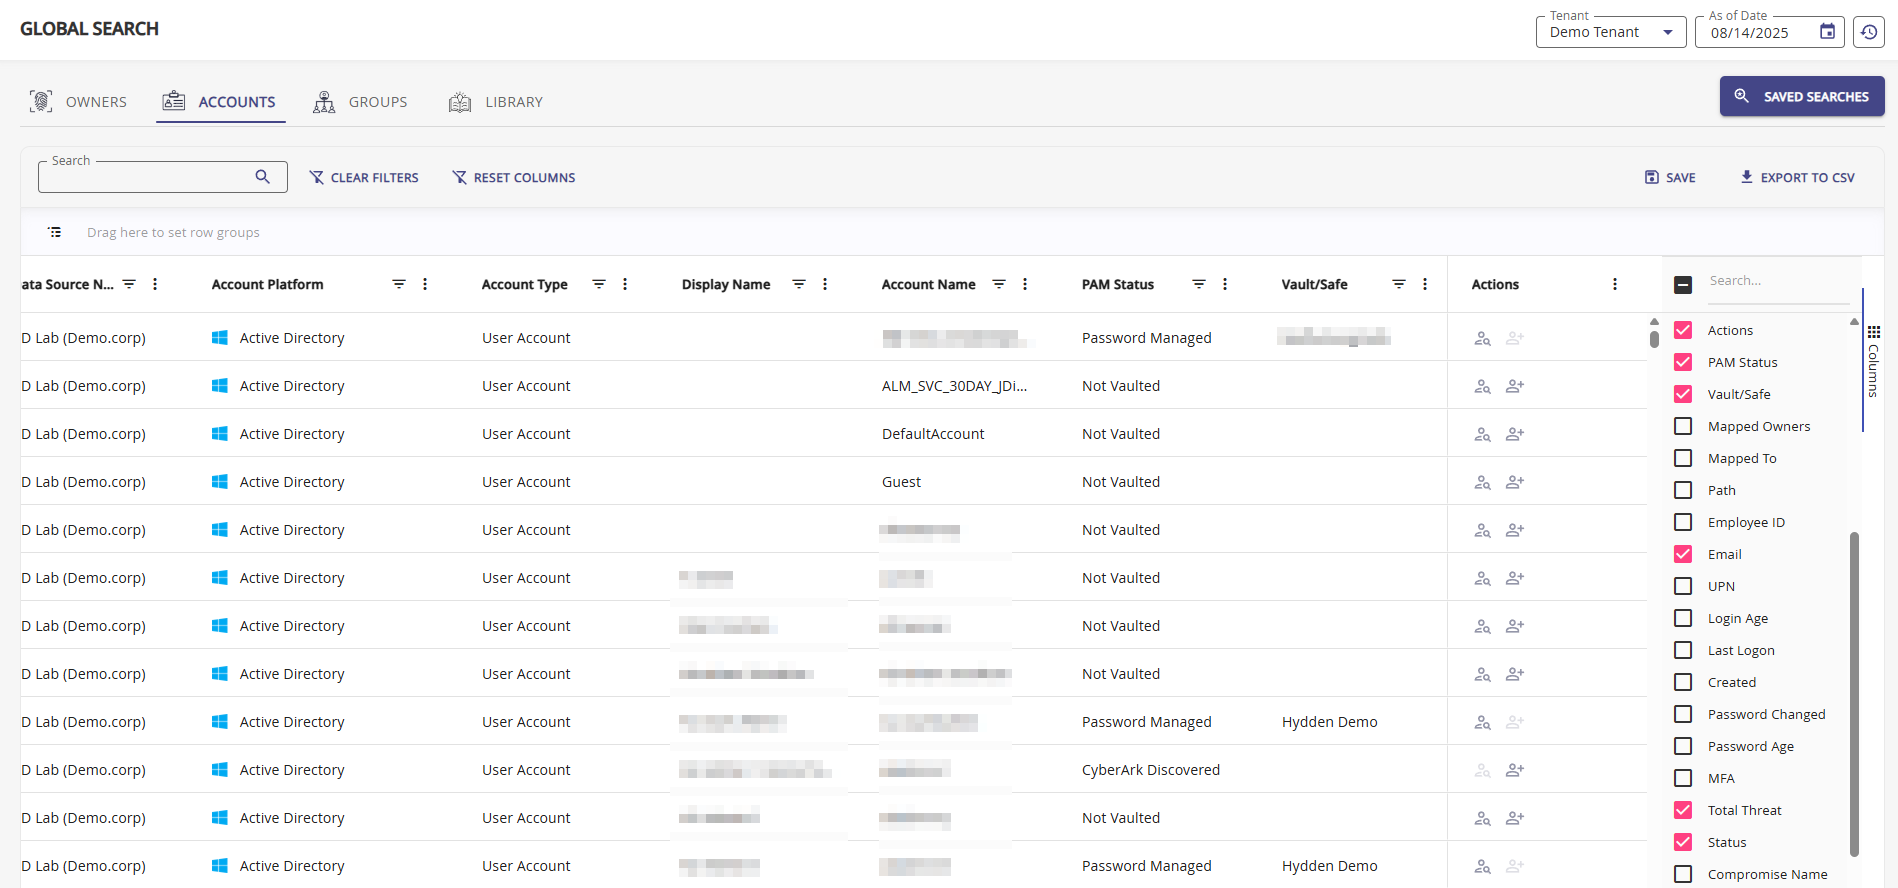The image size is (1898, 888).
Task: Click the Saved Searches button
Action: point(1801,96)
